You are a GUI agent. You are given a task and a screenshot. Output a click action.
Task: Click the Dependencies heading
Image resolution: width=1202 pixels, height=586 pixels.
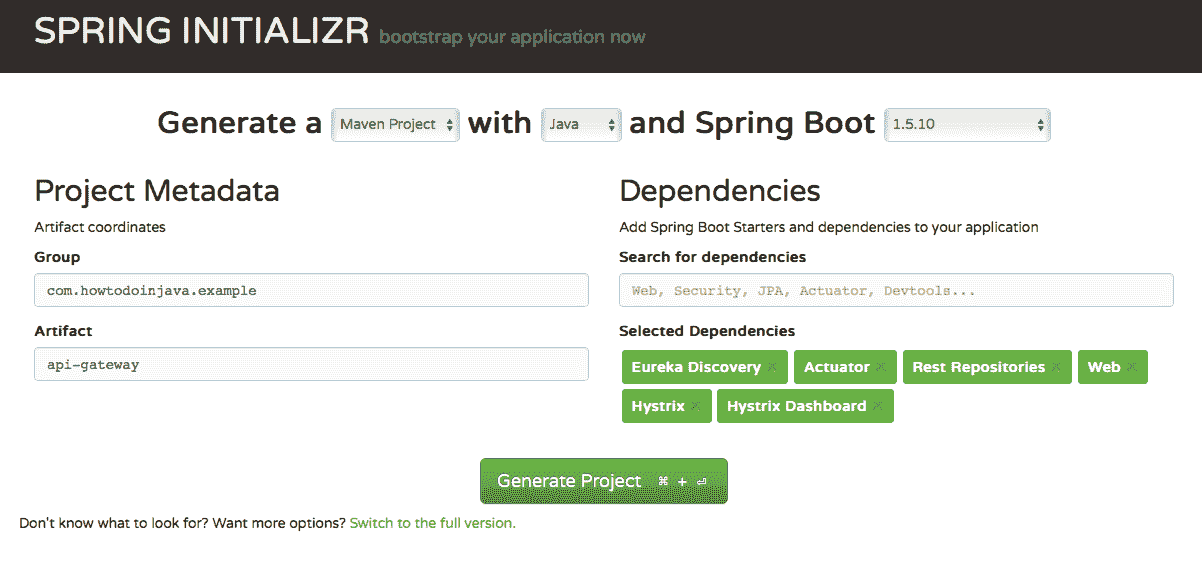click(720, 191)
